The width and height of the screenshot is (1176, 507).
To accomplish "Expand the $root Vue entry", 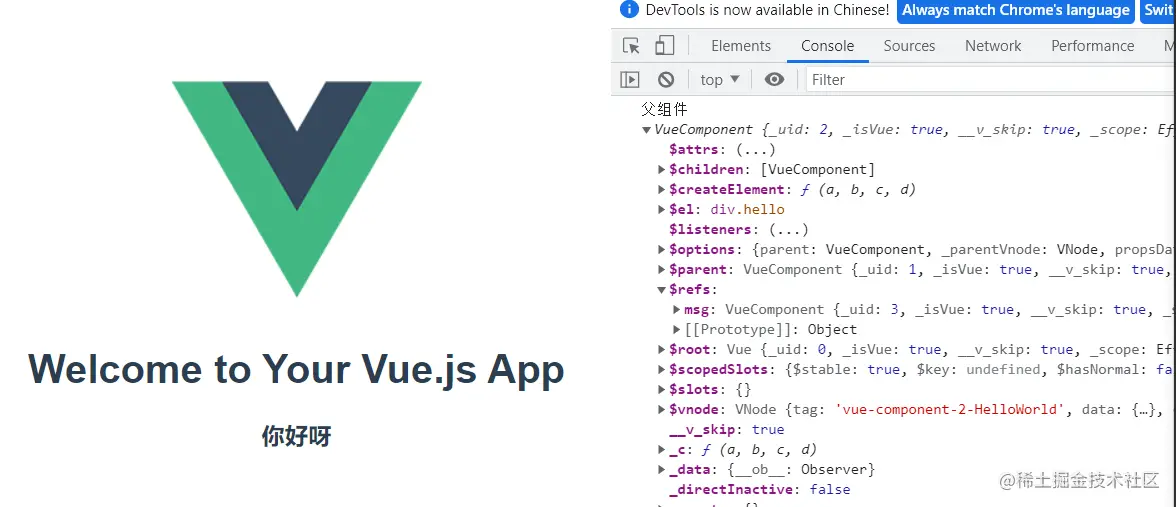I will (662, 350).
